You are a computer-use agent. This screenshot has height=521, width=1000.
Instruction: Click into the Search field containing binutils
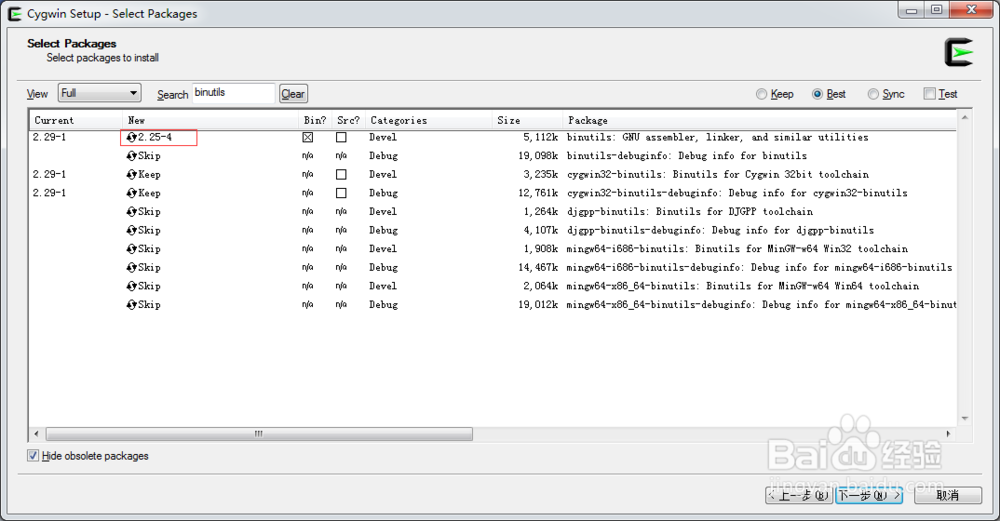(x=233, y=93)
